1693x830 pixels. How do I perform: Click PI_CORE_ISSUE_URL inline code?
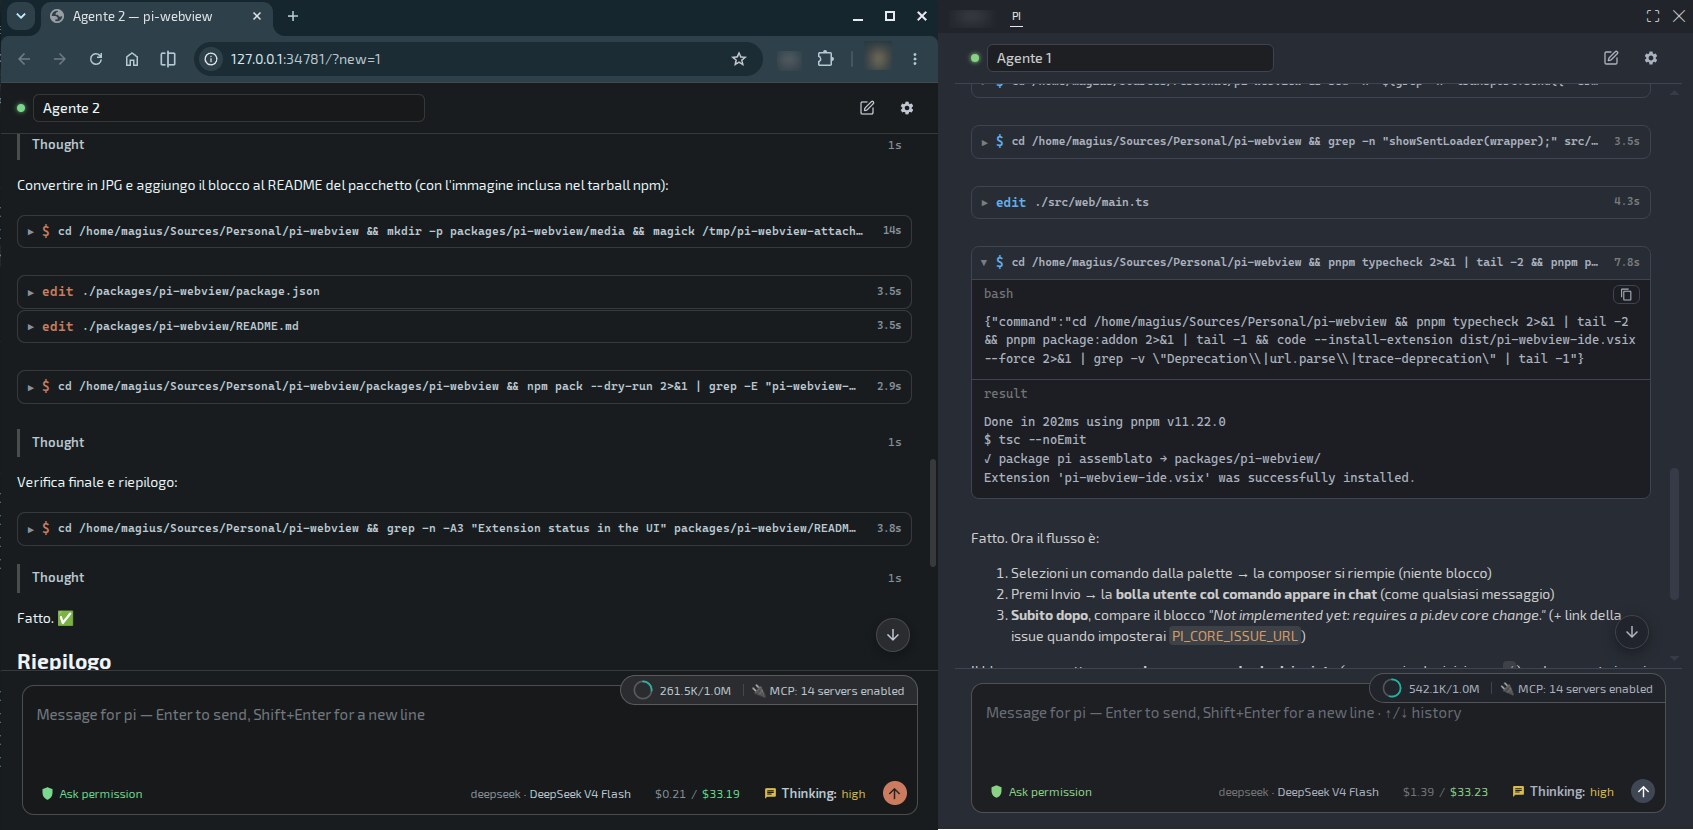pyautogui.click(x=1235, y=636)
